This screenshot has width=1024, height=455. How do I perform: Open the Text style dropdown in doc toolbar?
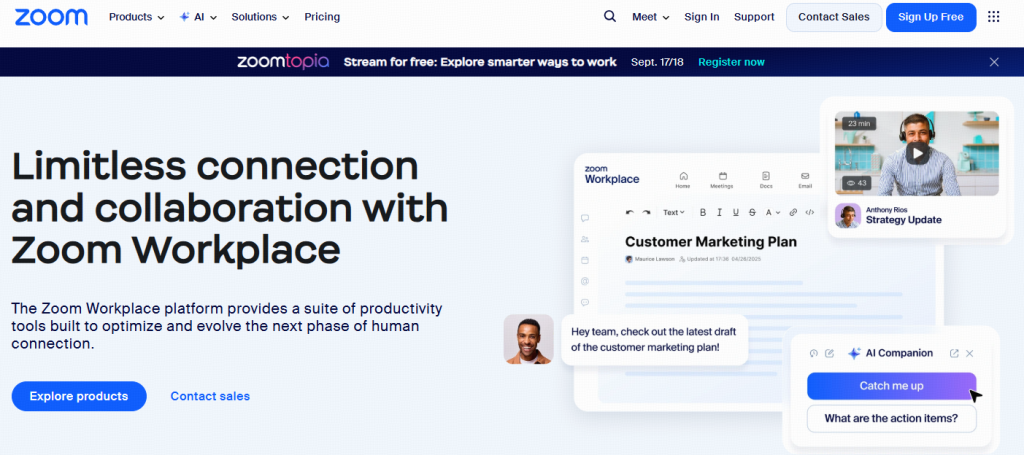point(673,212)
